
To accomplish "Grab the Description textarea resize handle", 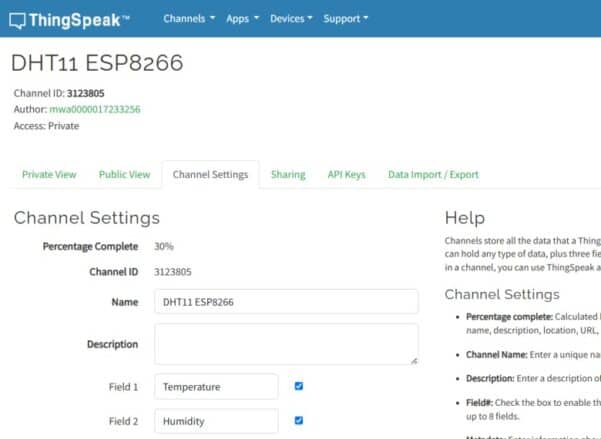I will click(414, 361).
